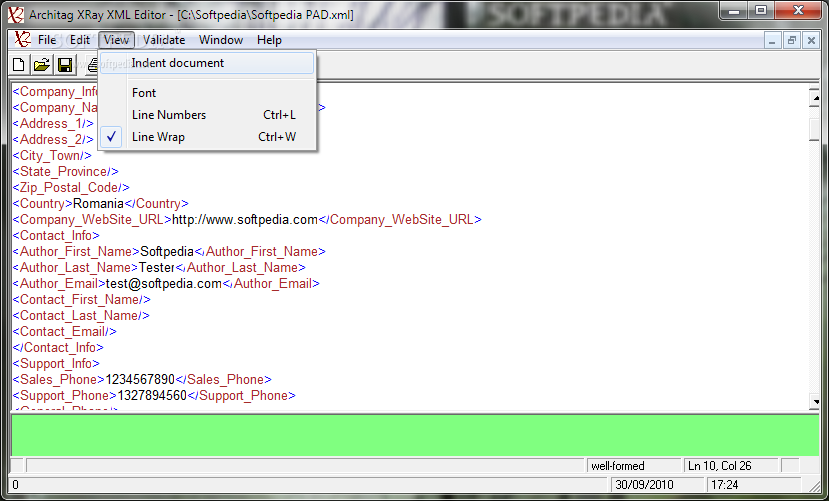829x501 pixels.
Task: Choose Indent document from View menu
Action: pos(207,63)
